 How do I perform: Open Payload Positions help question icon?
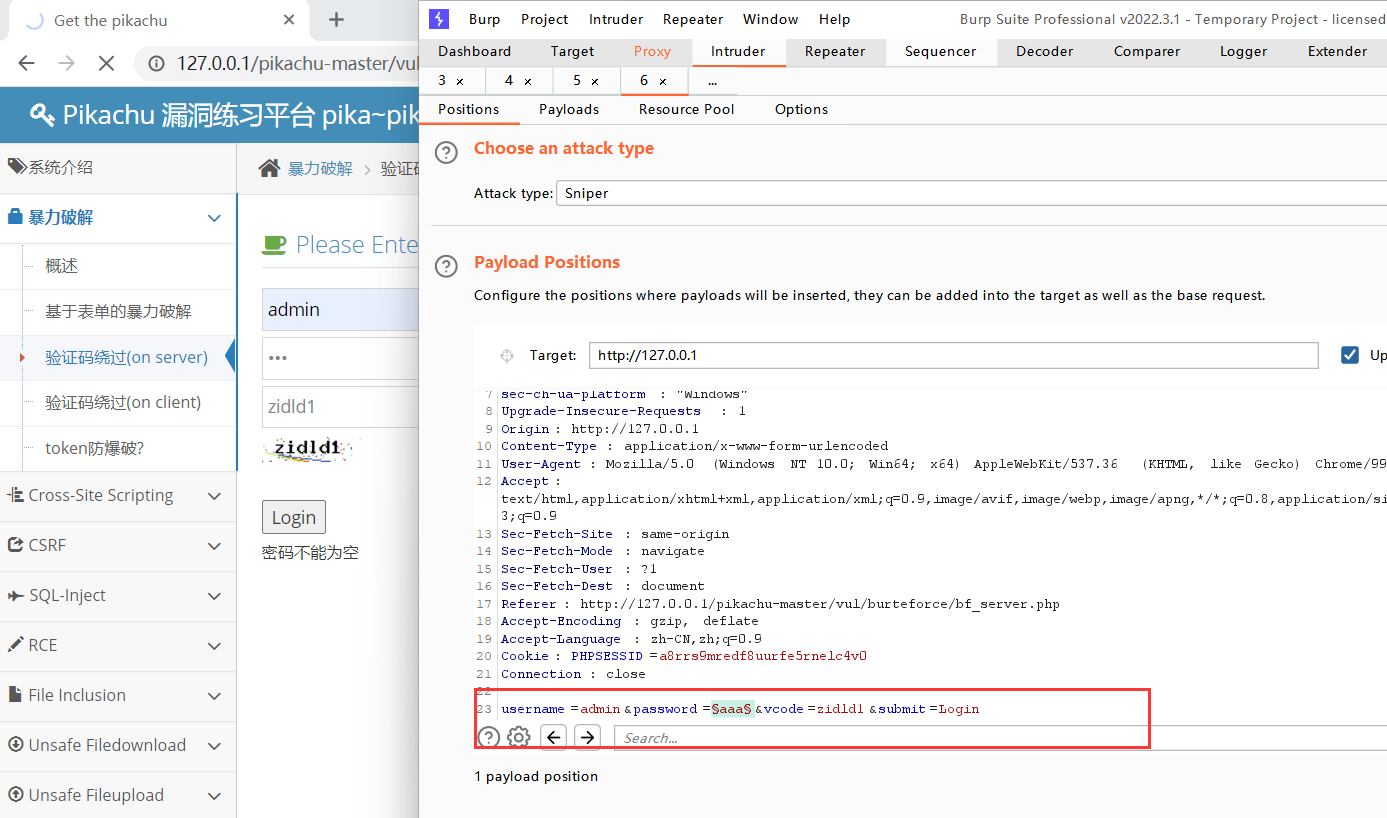point(446,267)
